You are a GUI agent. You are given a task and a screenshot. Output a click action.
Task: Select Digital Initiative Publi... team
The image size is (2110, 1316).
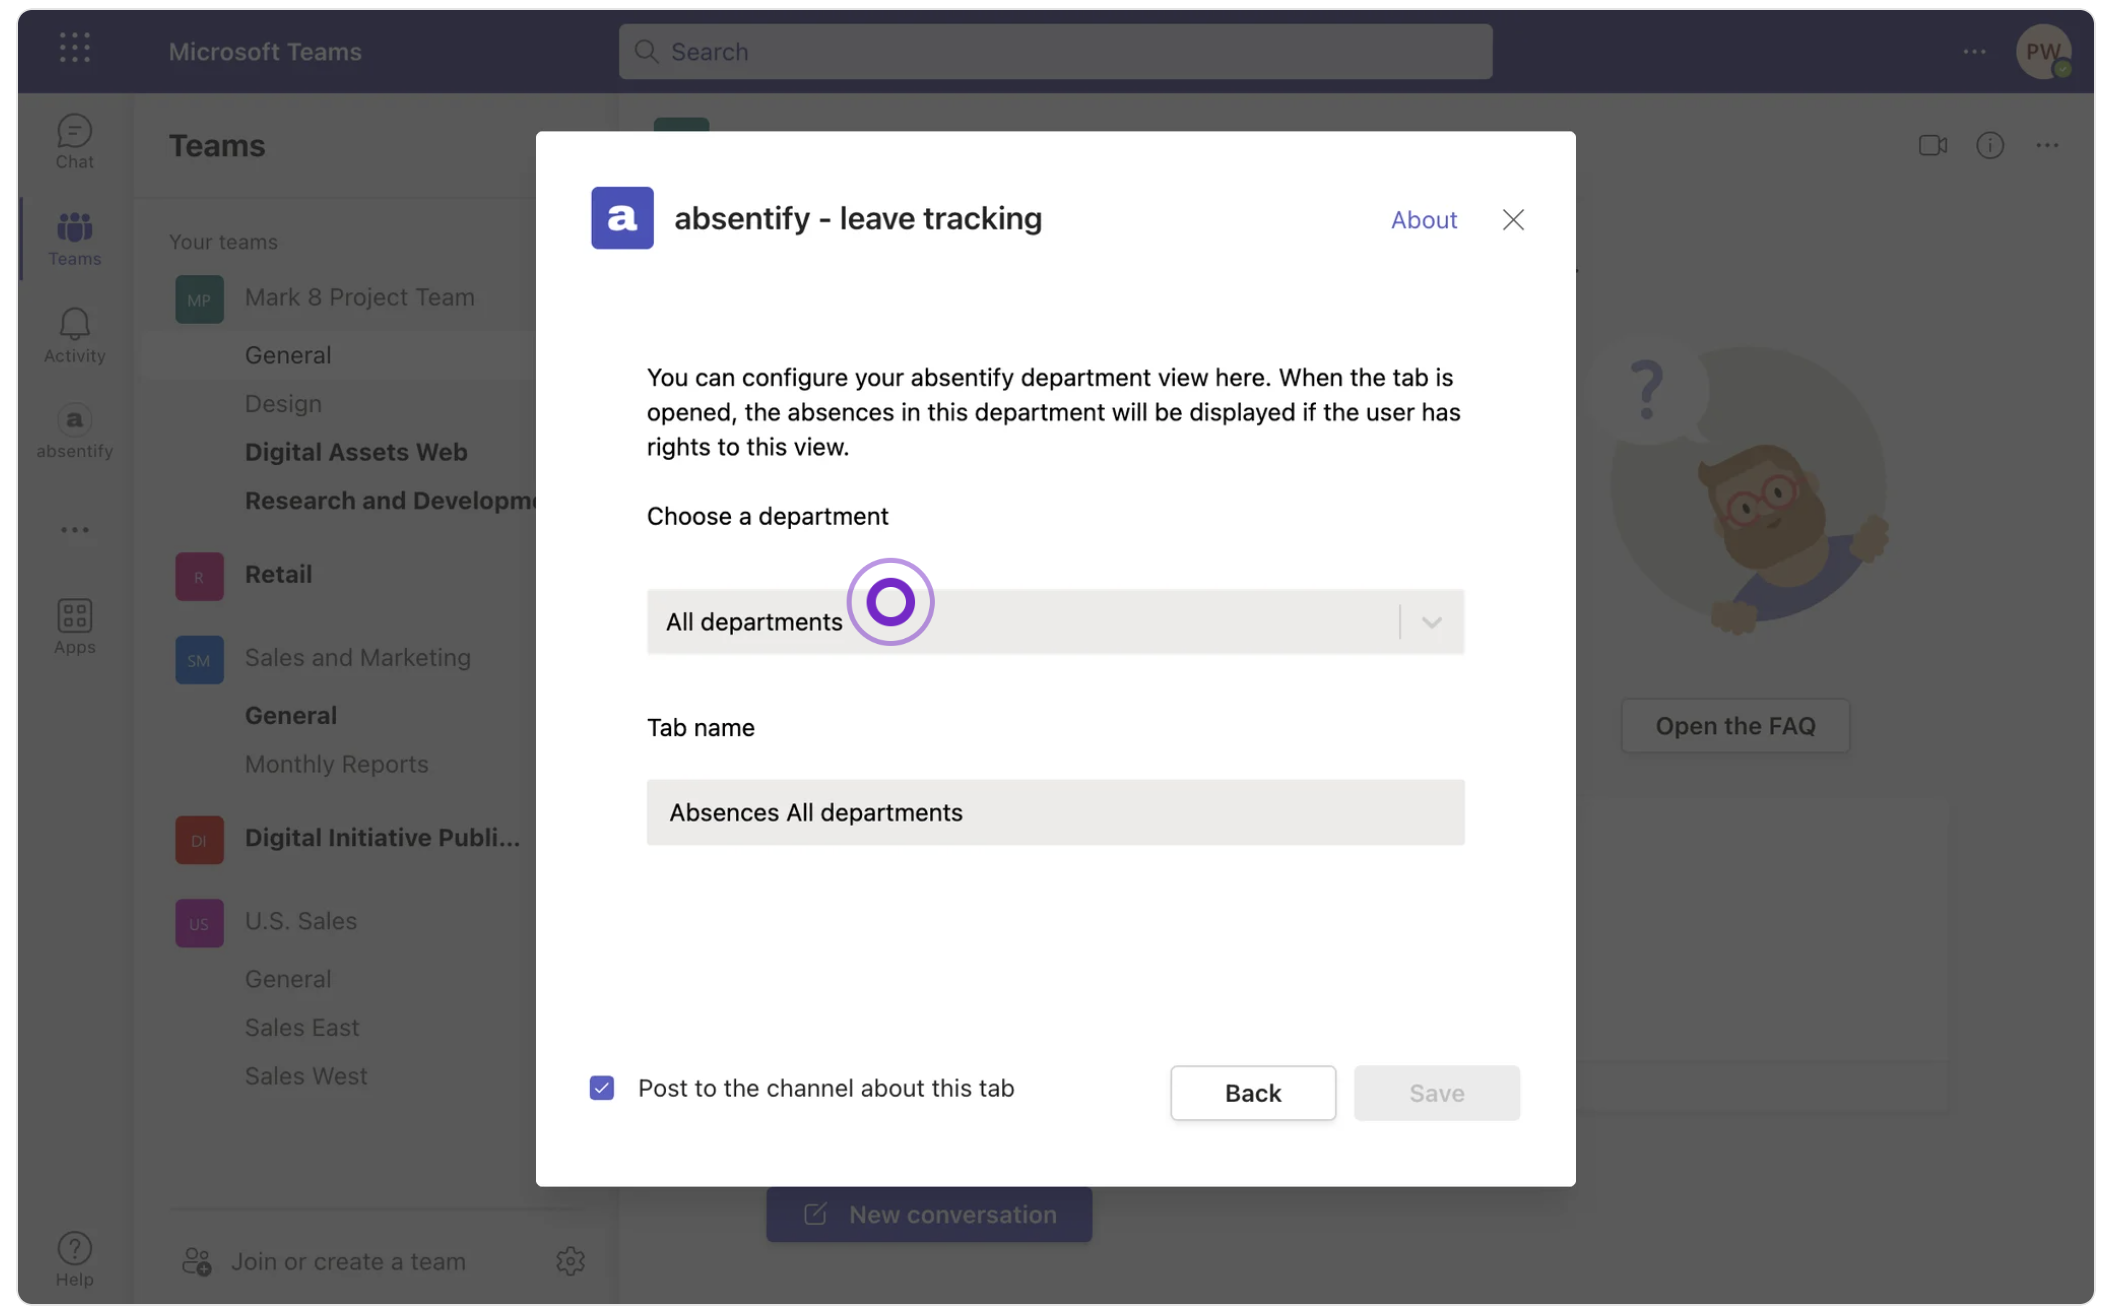pos(382,838)
